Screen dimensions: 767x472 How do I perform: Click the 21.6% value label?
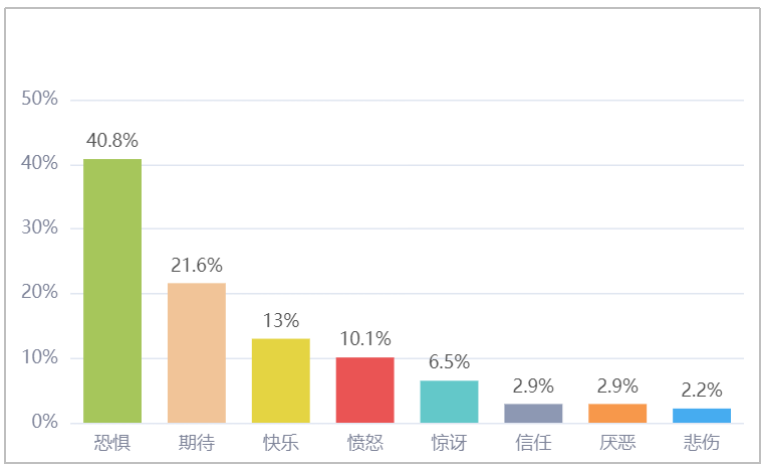pos(197,265)
